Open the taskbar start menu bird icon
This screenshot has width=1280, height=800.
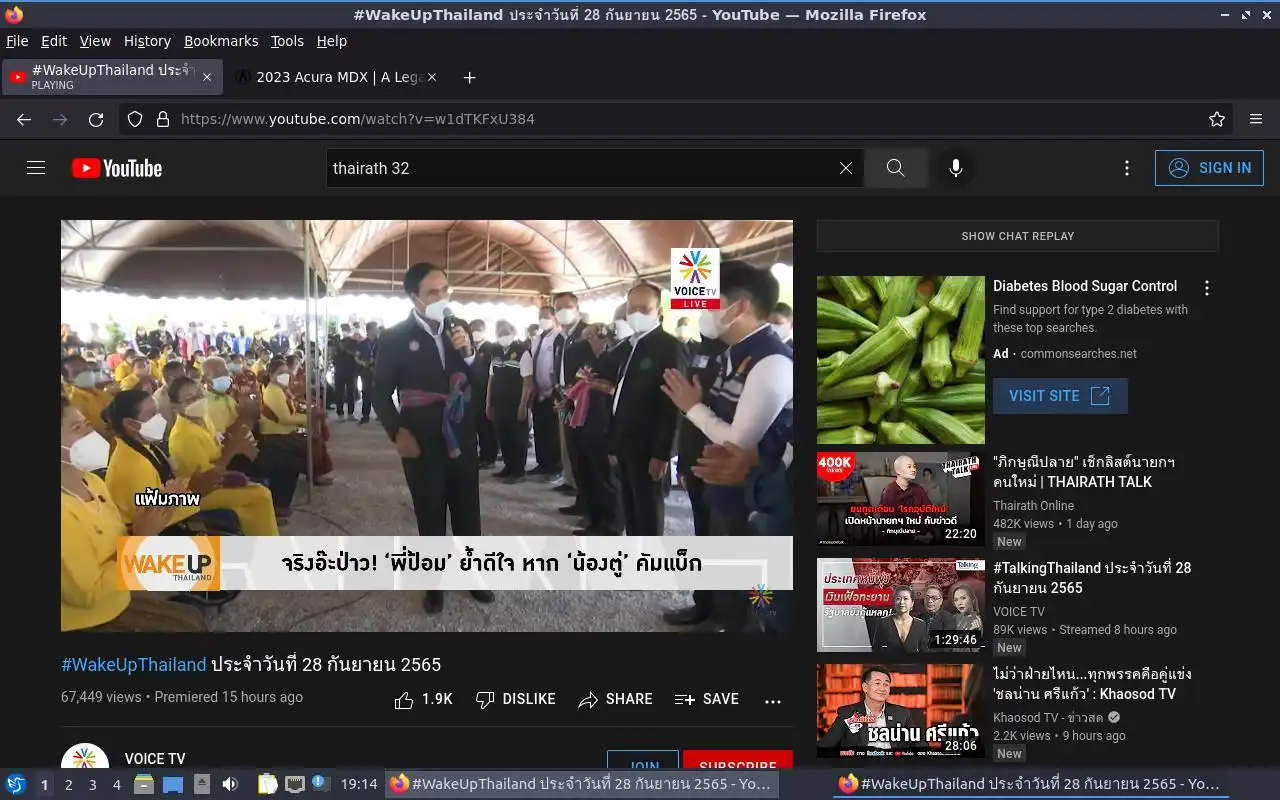coord(16,784)
